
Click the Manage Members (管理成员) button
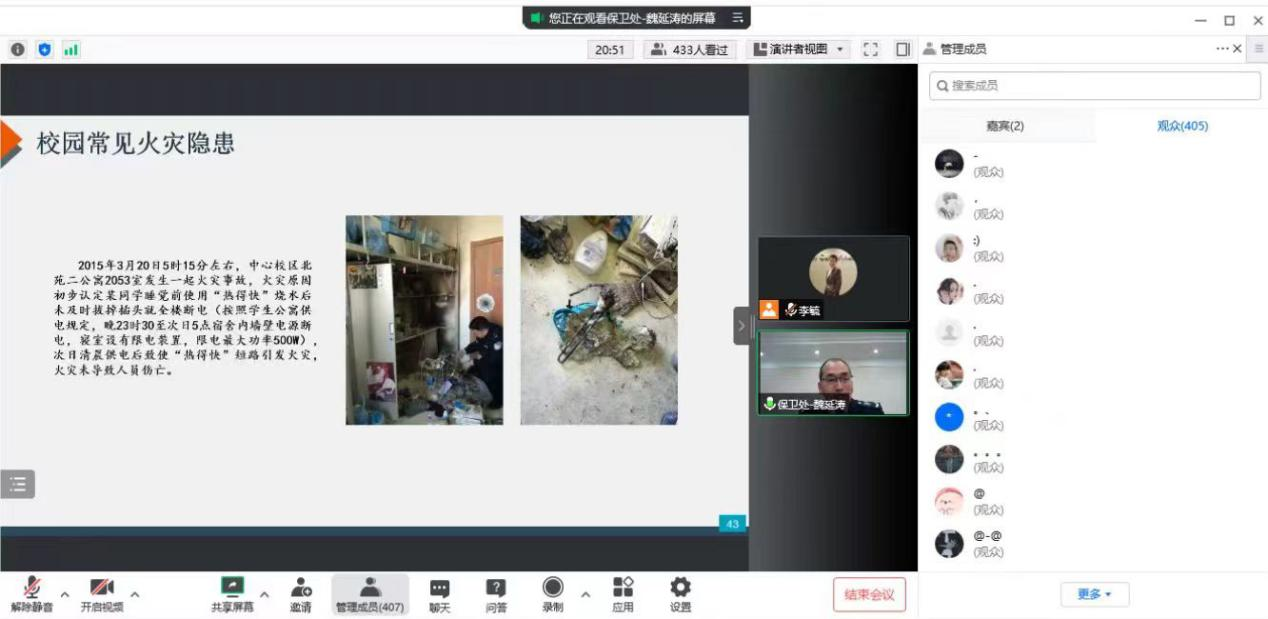370,594
